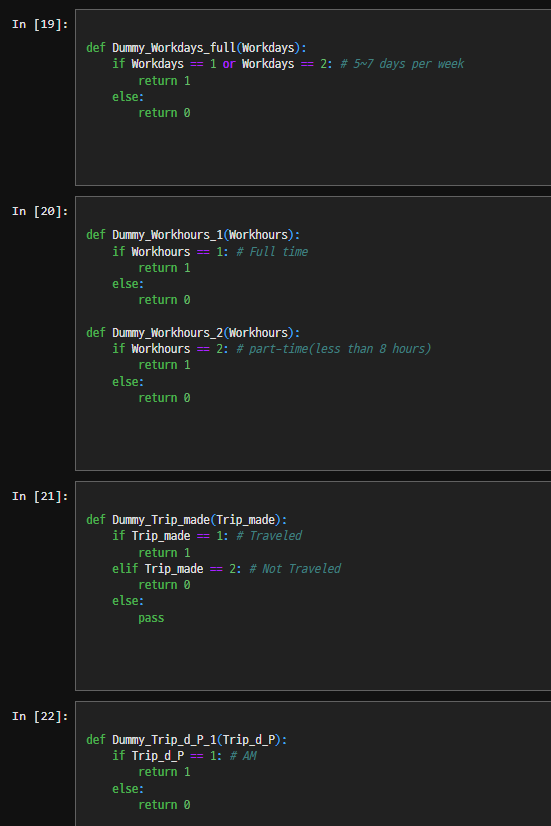Click the 'pass' statement in cell 21
The height and width of the screenshot is (826, 551).
point(151,618)
